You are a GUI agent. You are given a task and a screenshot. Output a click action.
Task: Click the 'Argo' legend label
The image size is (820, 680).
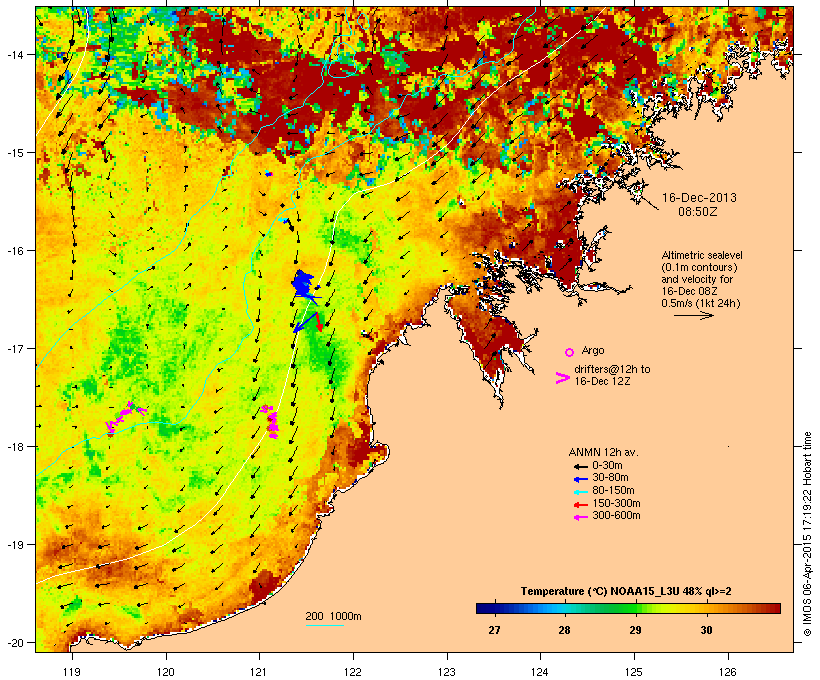[593, 350]
